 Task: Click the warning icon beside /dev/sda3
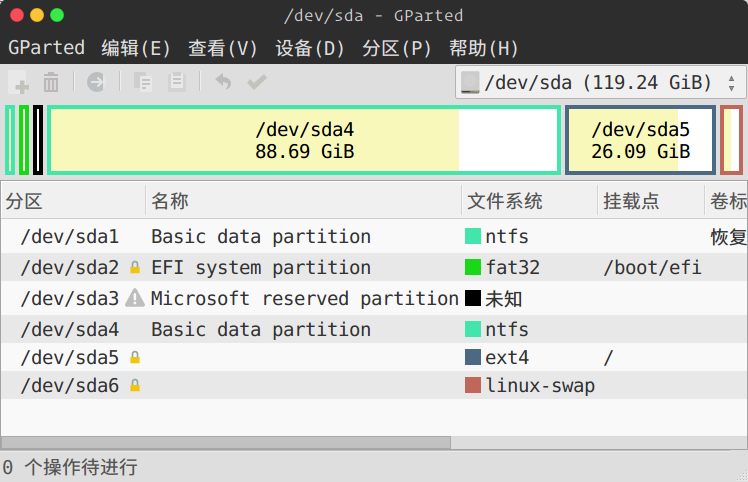pyautogui.click(x=135, y=299)
